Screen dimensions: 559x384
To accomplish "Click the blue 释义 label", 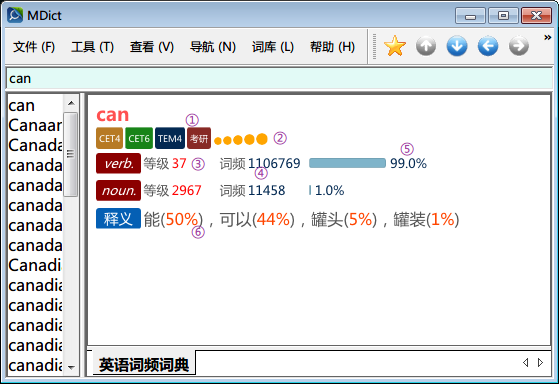I will click(x=118, y=218).
